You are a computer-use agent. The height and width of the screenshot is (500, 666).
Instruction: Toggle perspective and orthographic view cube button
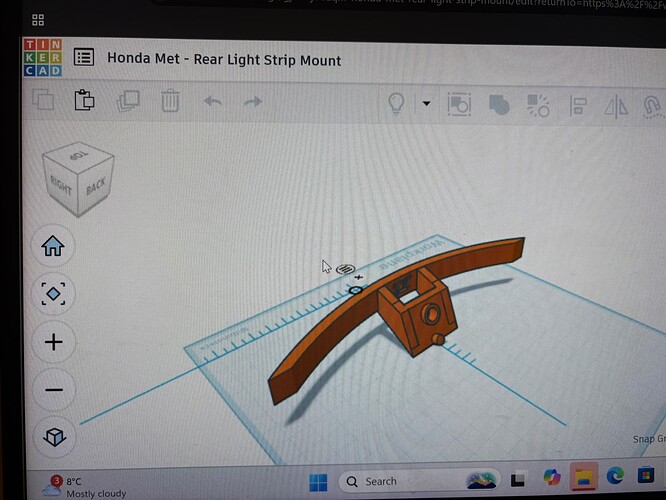tap(53, 438)
